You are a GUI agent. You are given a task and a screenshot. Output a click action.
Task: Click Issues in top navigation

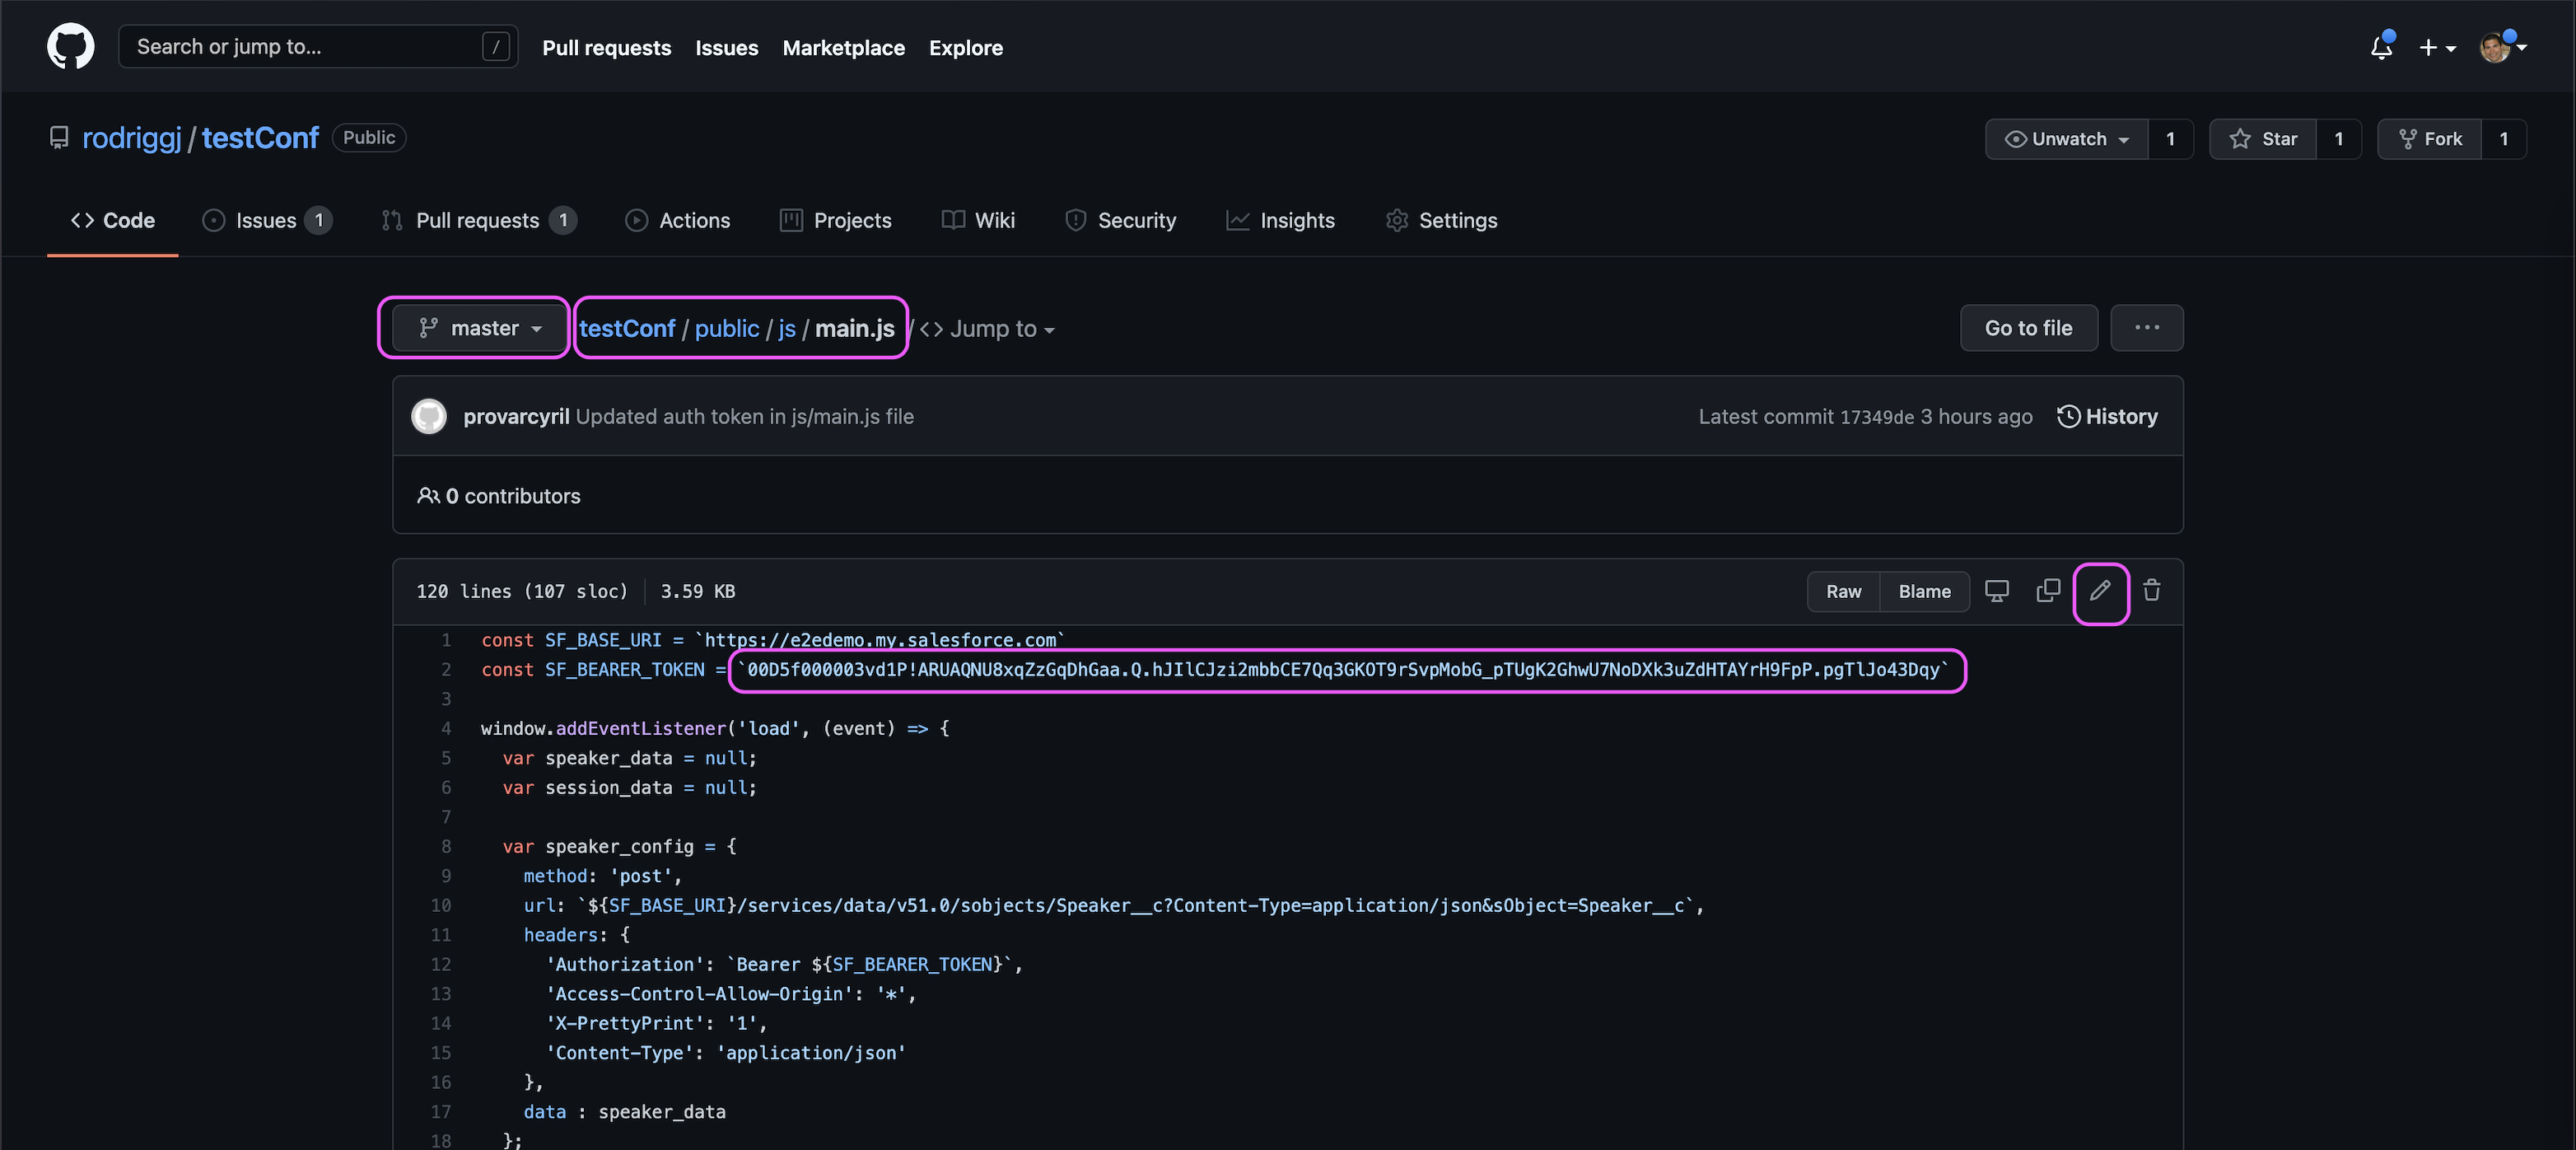(727, 48)
